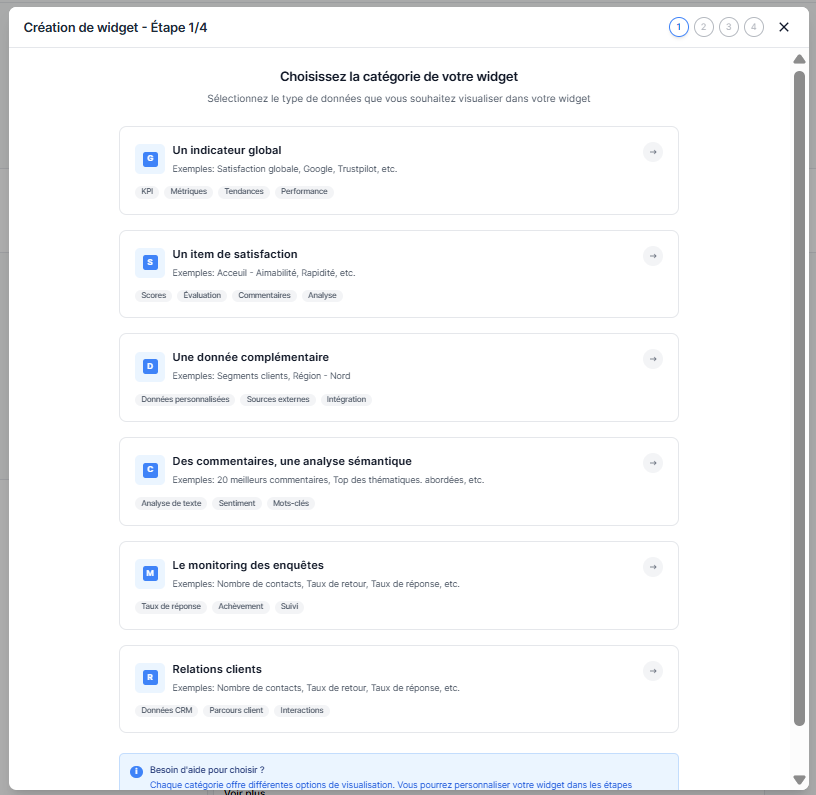Open arrow next to Un indicateur global
The height and width of the screenshot is (795, 816).
click(x=652, y=152)
